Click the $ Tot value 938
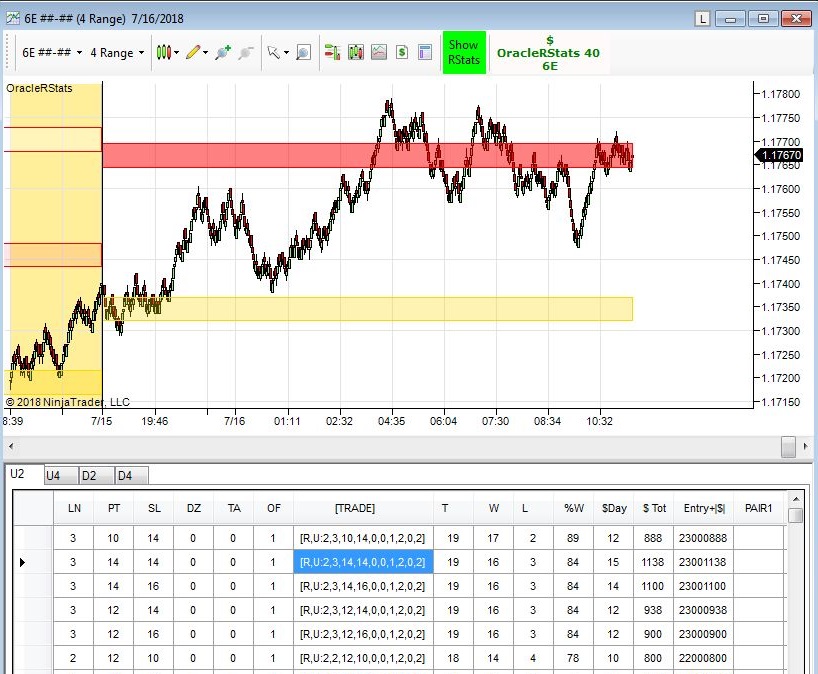This screenshot has height=674, width=818. 653,610
